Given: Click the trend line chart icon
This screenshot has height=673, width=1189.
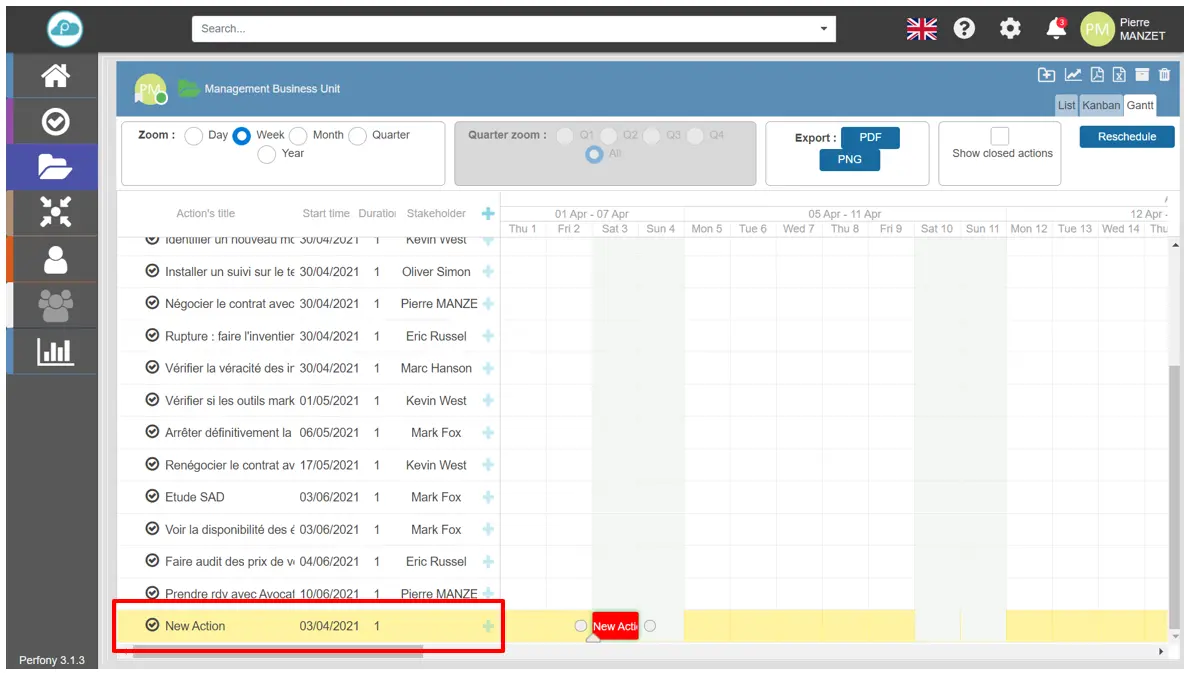Looking at the screenshot, I should point(1073,75).
